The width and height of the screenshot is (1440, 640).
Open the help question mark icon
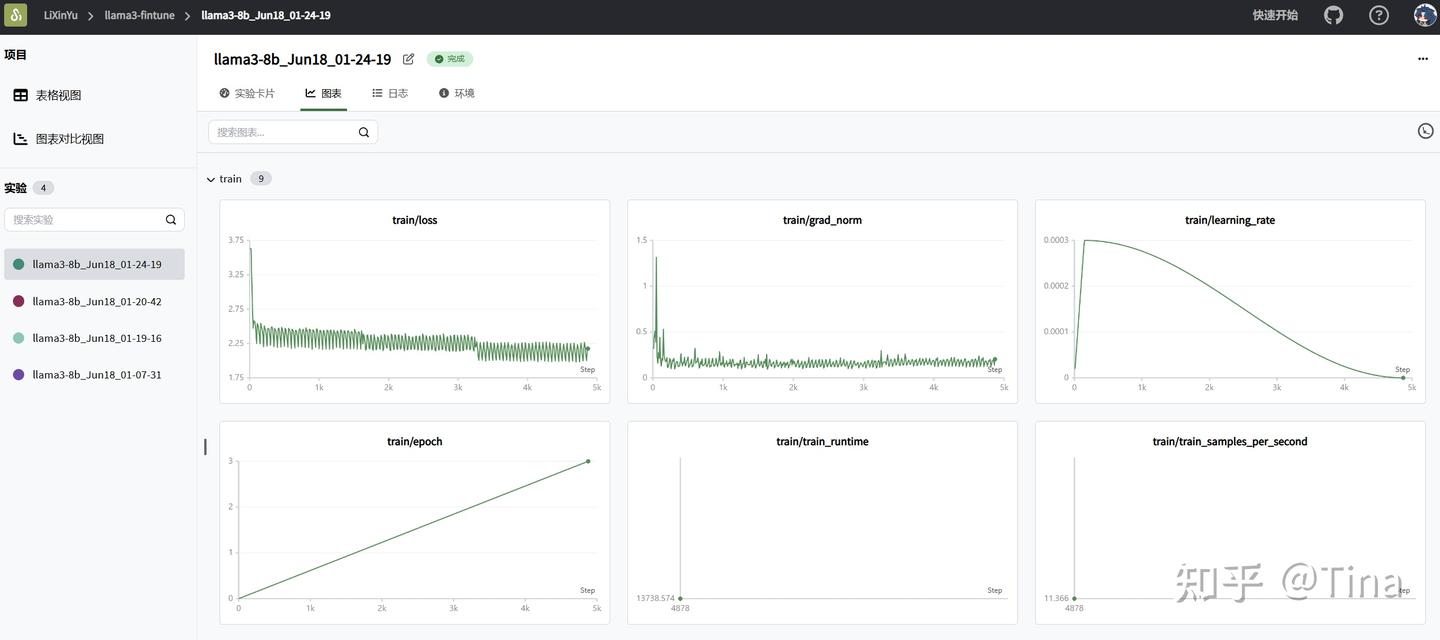coord(1379,15)
